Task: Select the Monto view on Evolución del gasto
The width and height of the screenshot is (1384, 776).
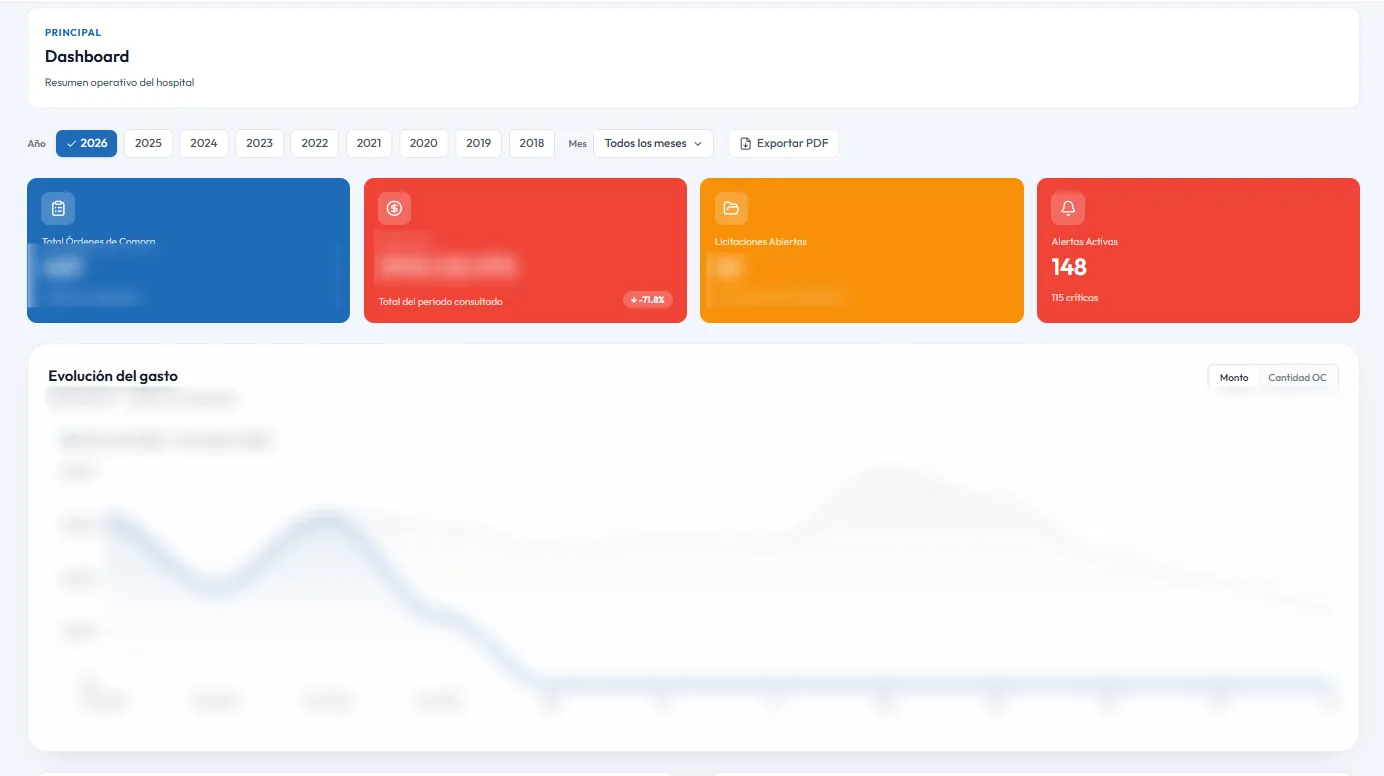Action: point(1233,377)
